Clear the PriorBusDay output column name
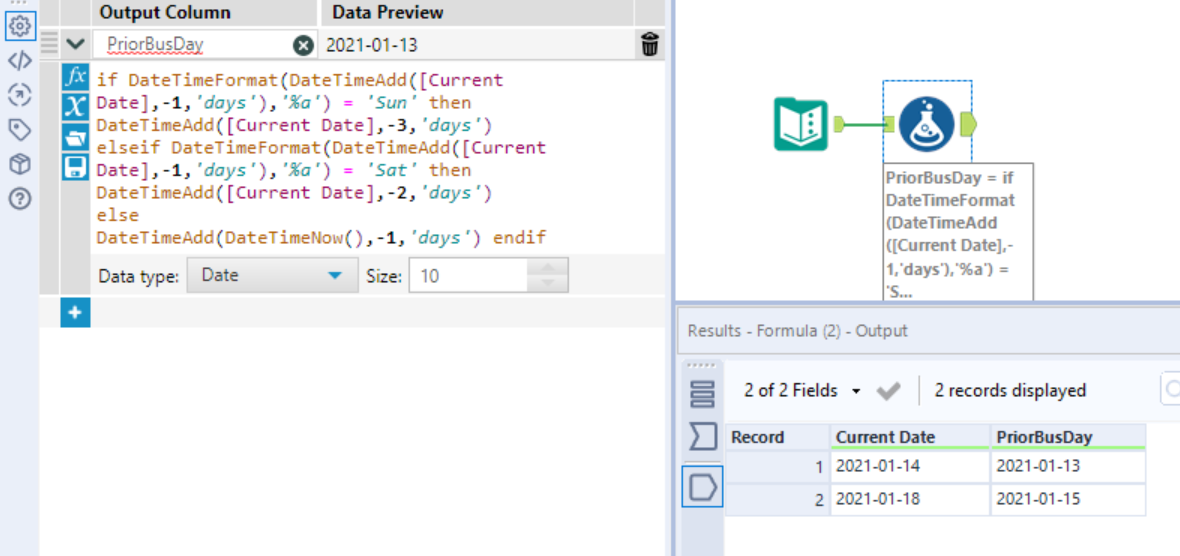 (x=302, y=45)
